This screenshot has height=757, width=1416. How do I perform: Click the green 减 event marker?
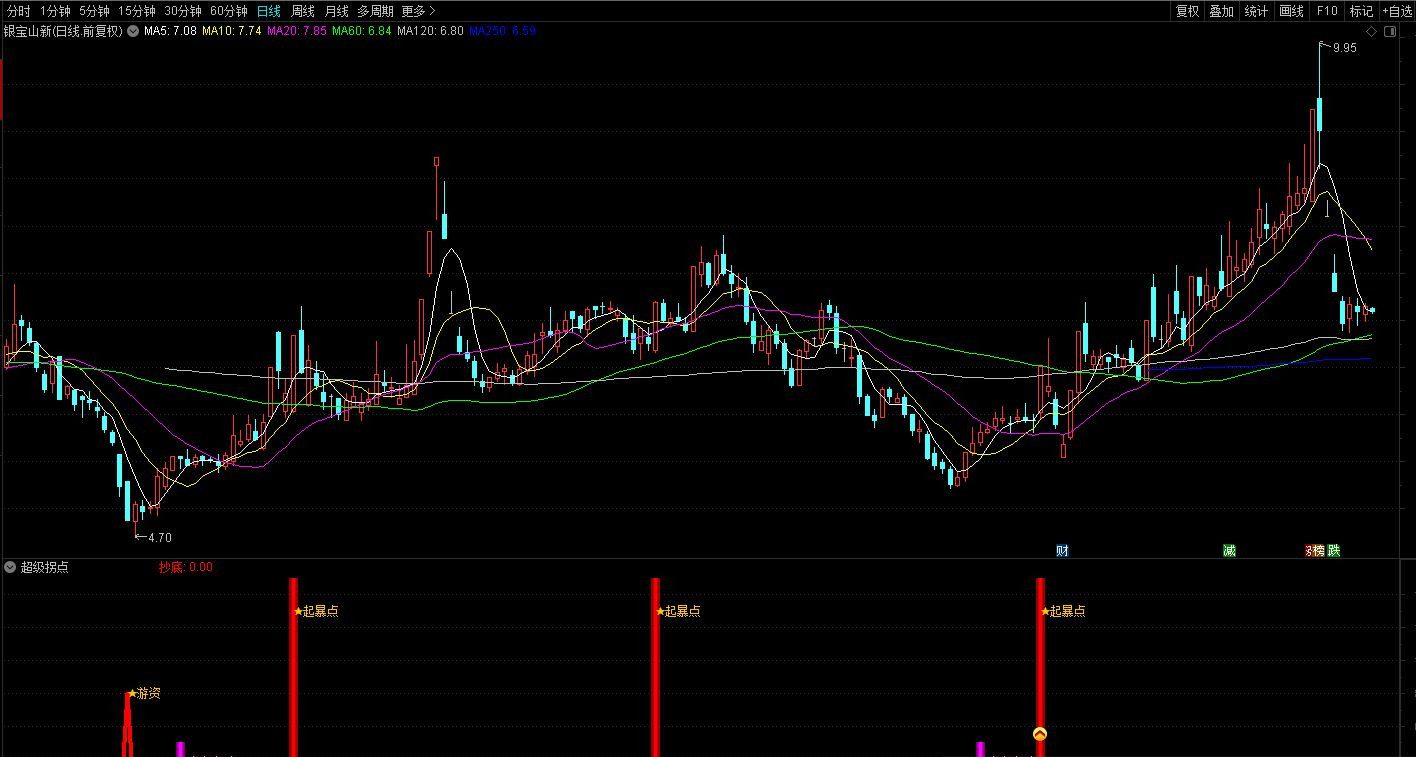1229,550
